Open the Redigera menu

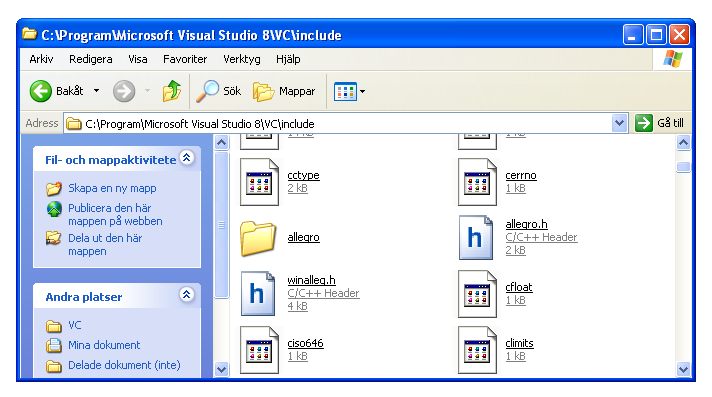click(x=90, y=59)
